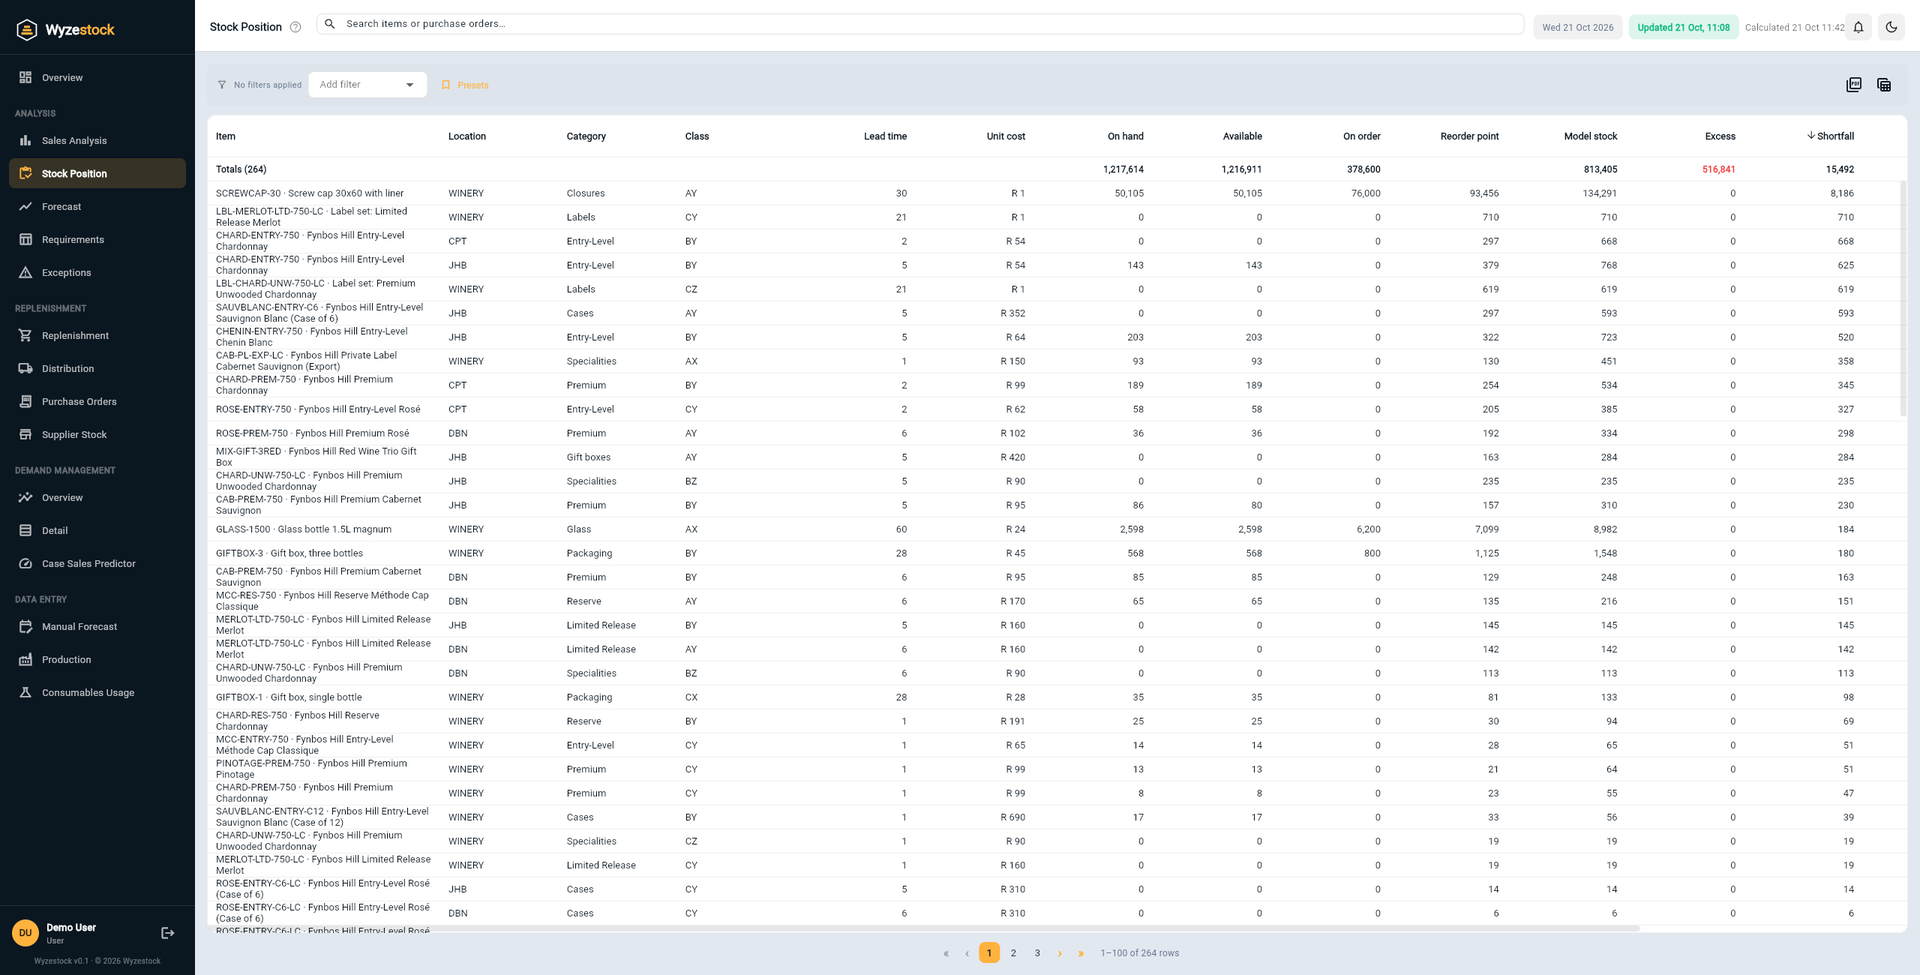Click Calculated 21 Oct 11:42 text
1920x975 pixels.
[1794, 27]
